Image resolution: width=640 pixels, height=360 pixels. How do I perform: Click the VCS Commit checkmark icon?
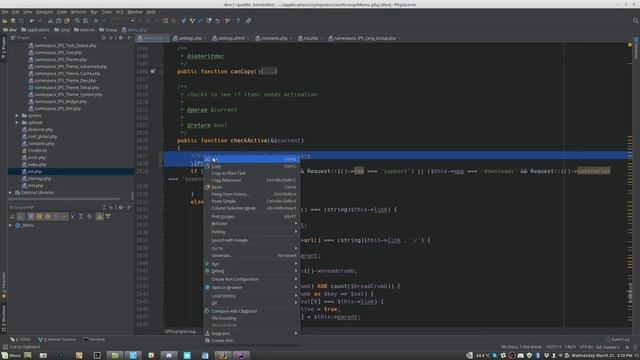200,21
